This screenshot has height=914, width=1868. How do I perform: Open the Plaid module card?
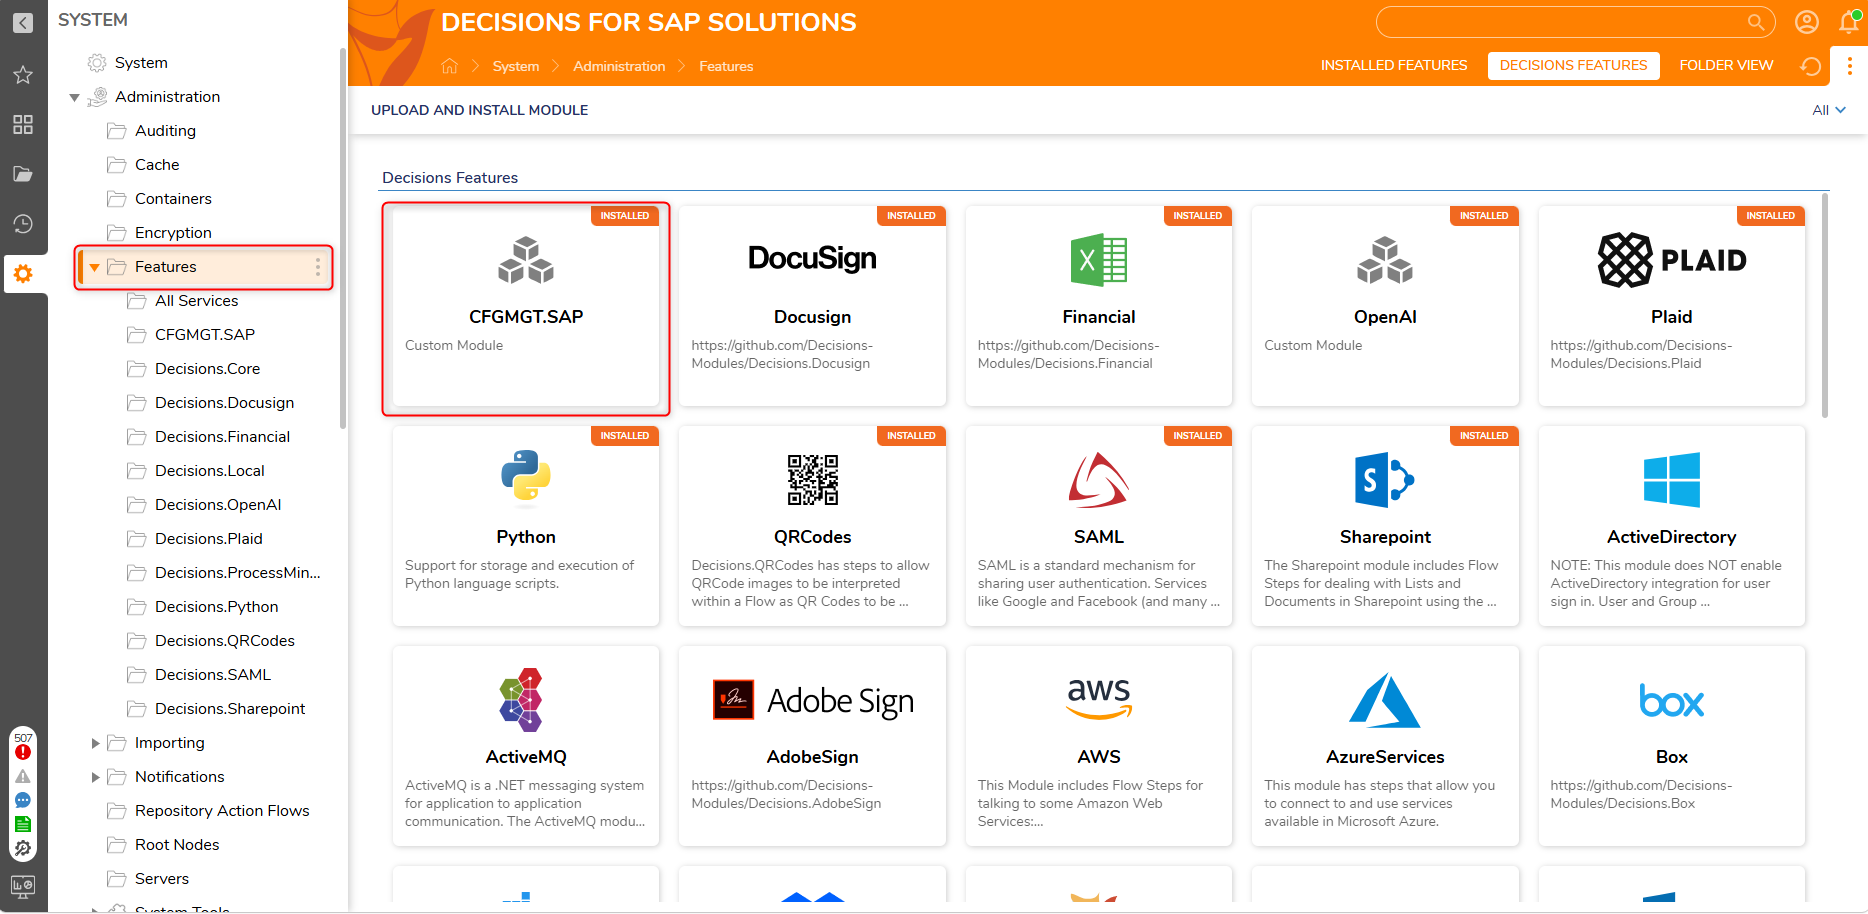[x=1672, y=306]
